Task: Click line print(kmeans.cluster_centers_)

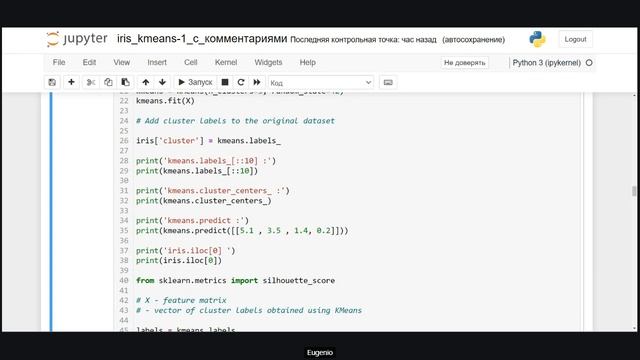Action: click(204, 201)
